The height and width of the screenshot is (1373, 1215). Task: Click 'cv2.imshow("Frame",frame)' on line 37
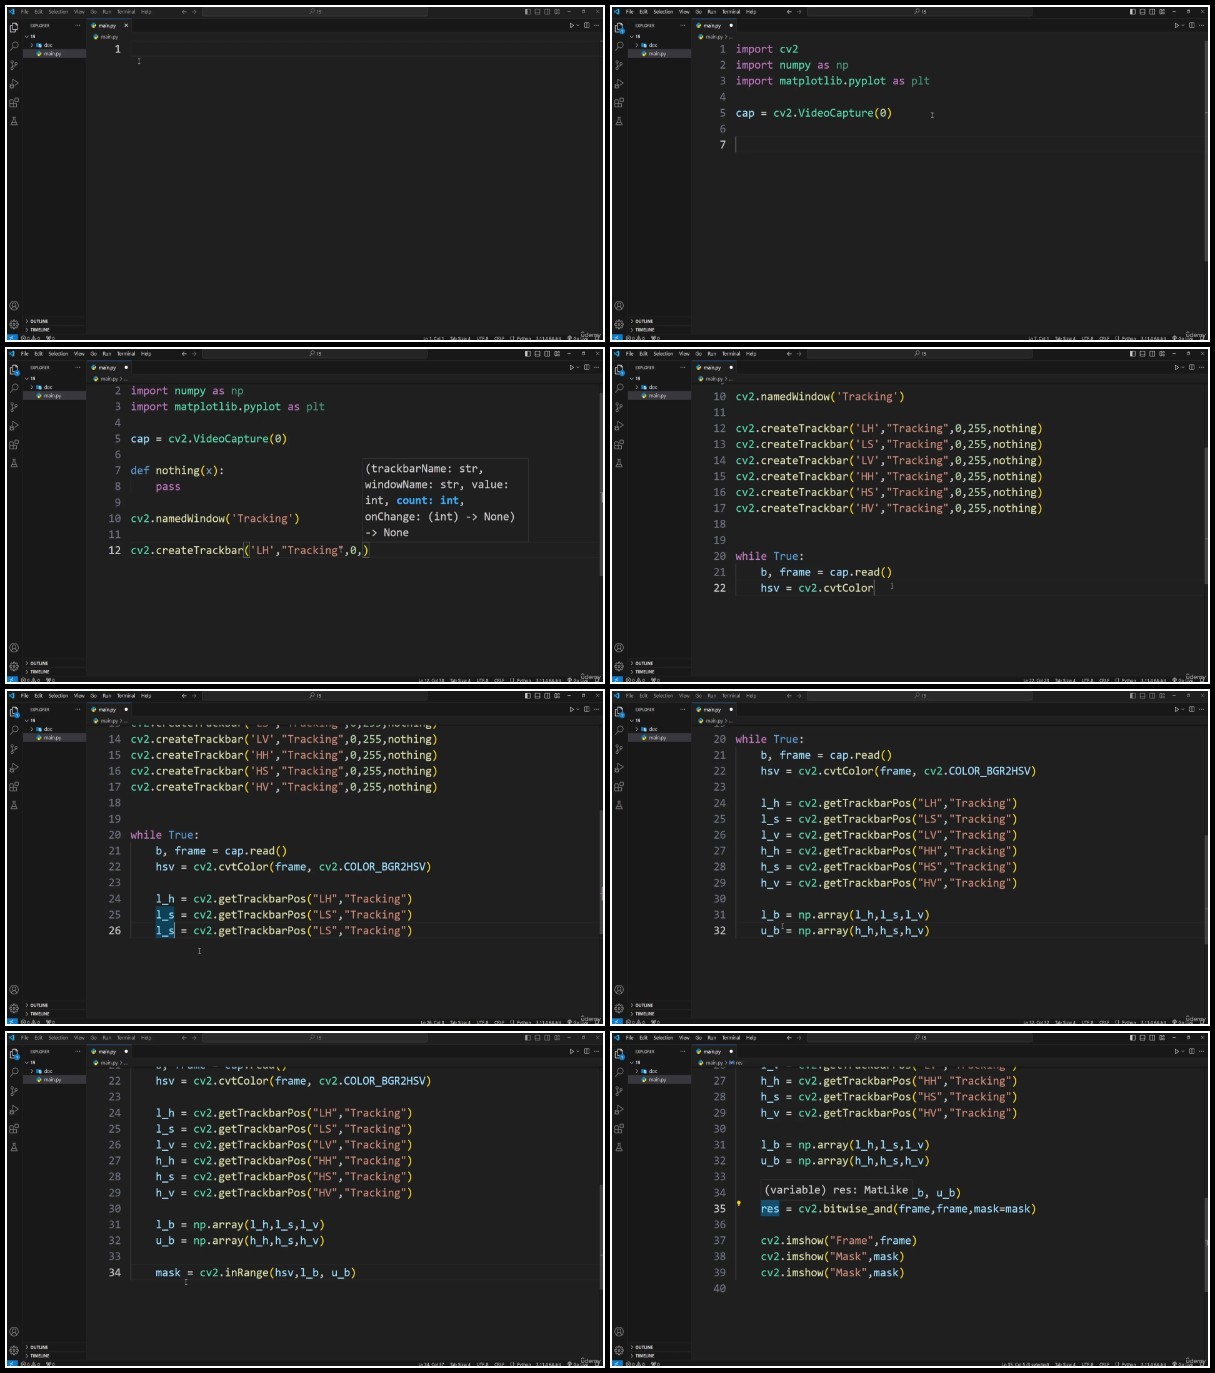[838, 1241]
